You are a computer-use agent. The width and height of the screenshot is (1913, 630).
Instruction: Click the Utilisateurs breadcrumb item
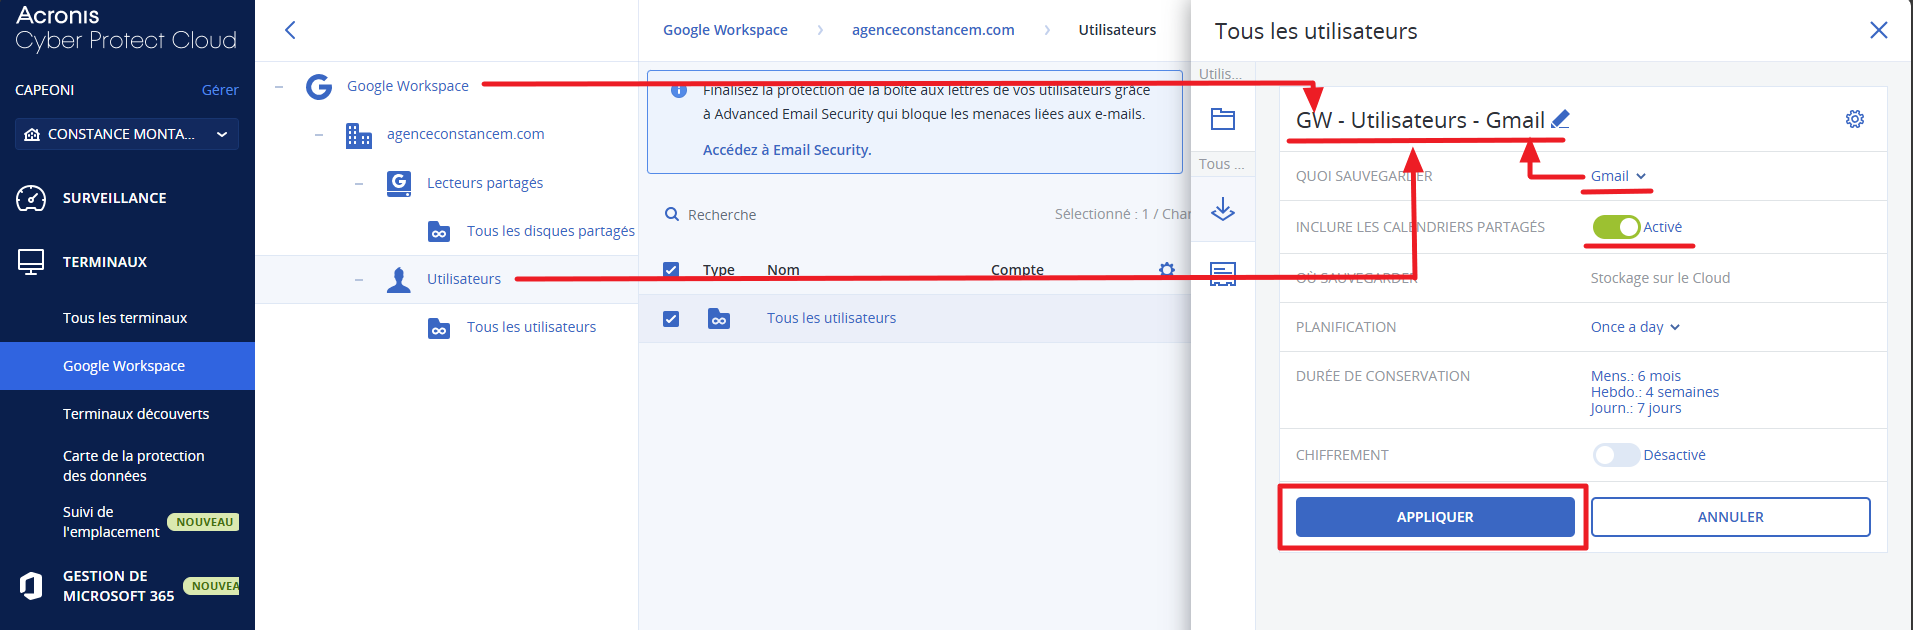pos(1117,30)
